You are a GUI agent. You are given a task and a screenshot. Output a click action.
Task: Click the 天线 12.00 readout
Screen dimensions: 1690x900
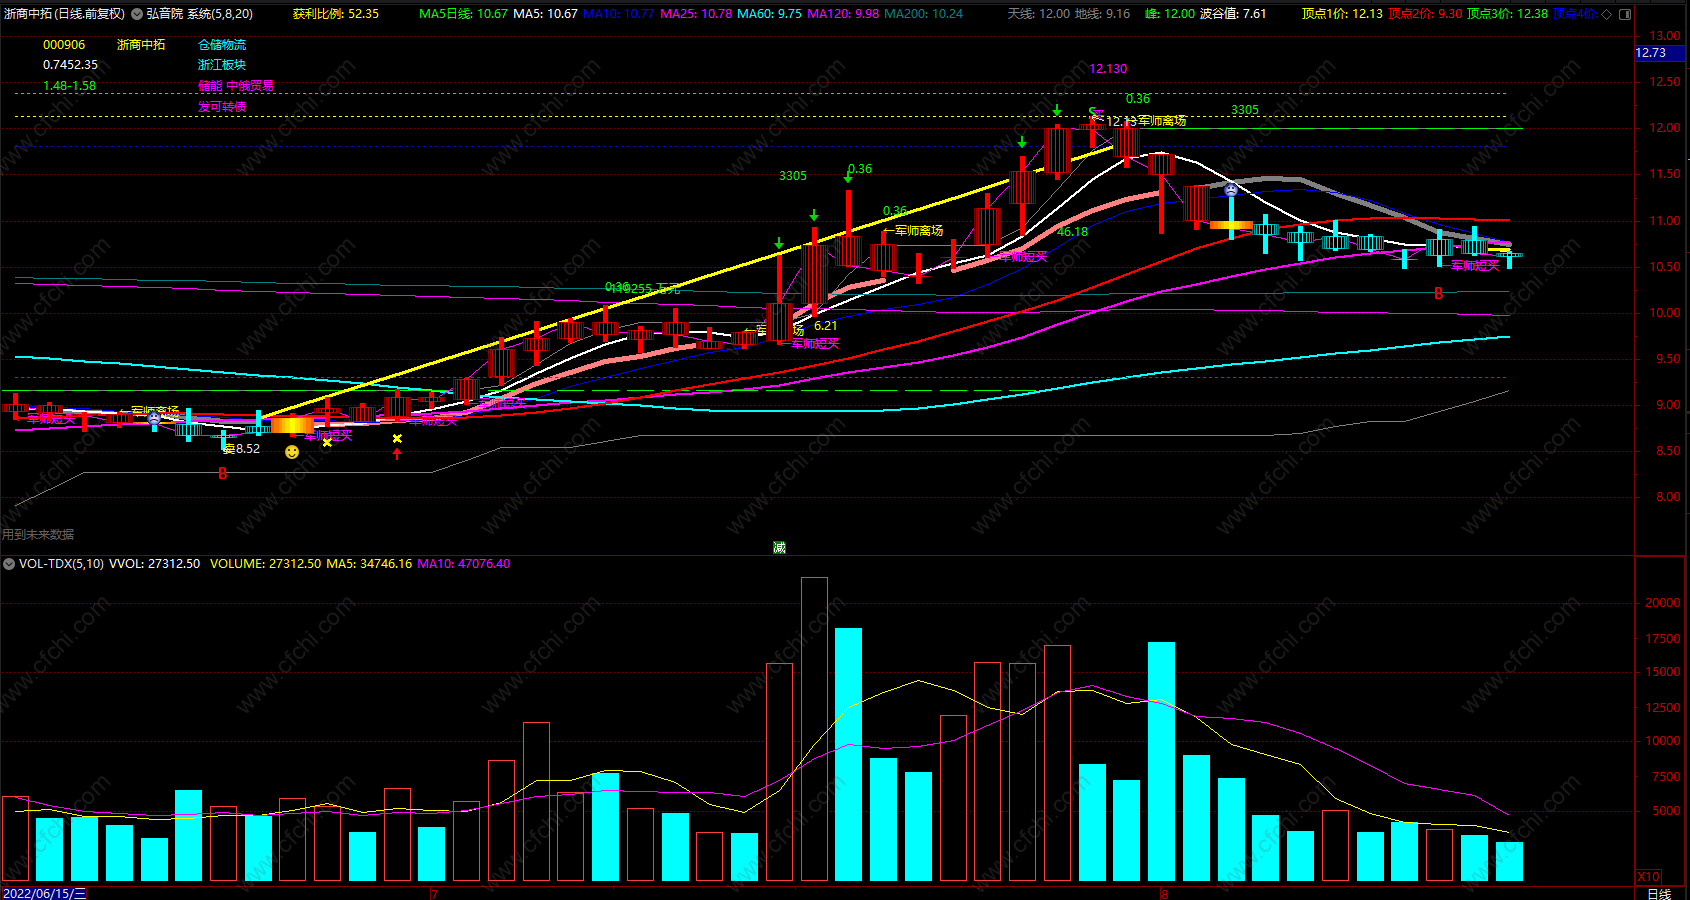(1038, 14)
